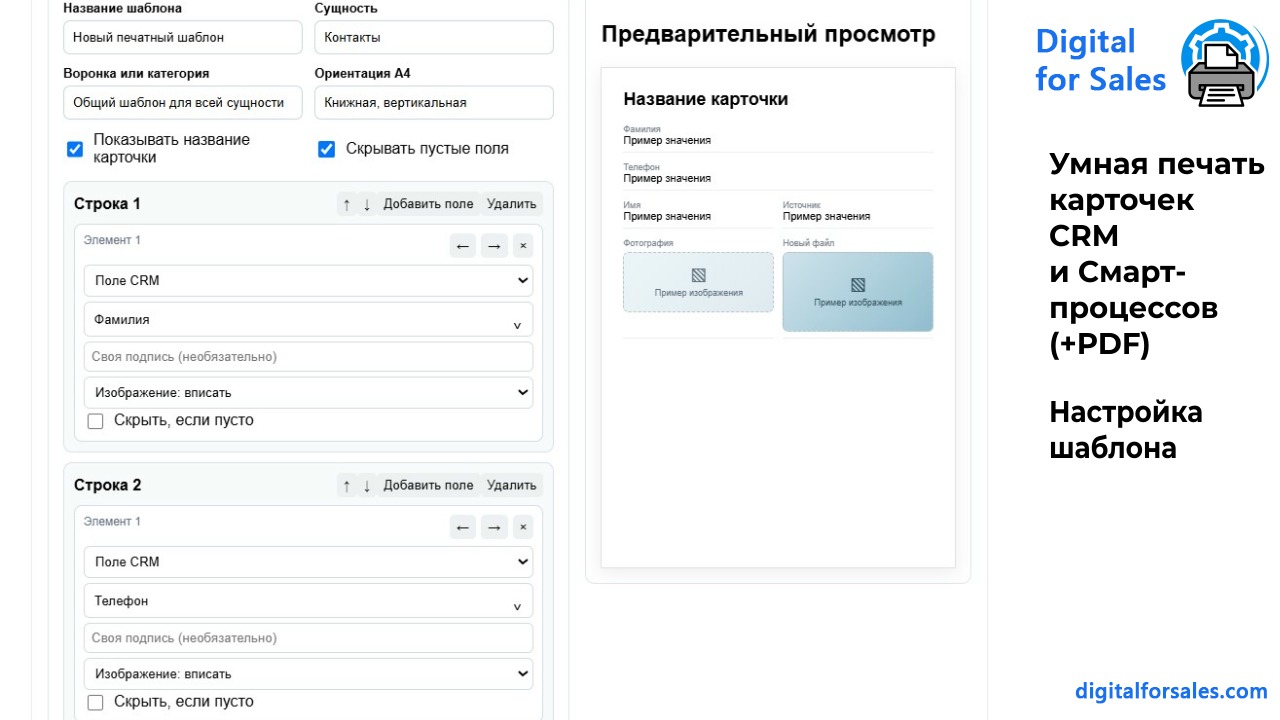Open 'Изображение: вписать' dropdown in Строка 2
The image size is (1280, 720).
click(x=308, y=673)
